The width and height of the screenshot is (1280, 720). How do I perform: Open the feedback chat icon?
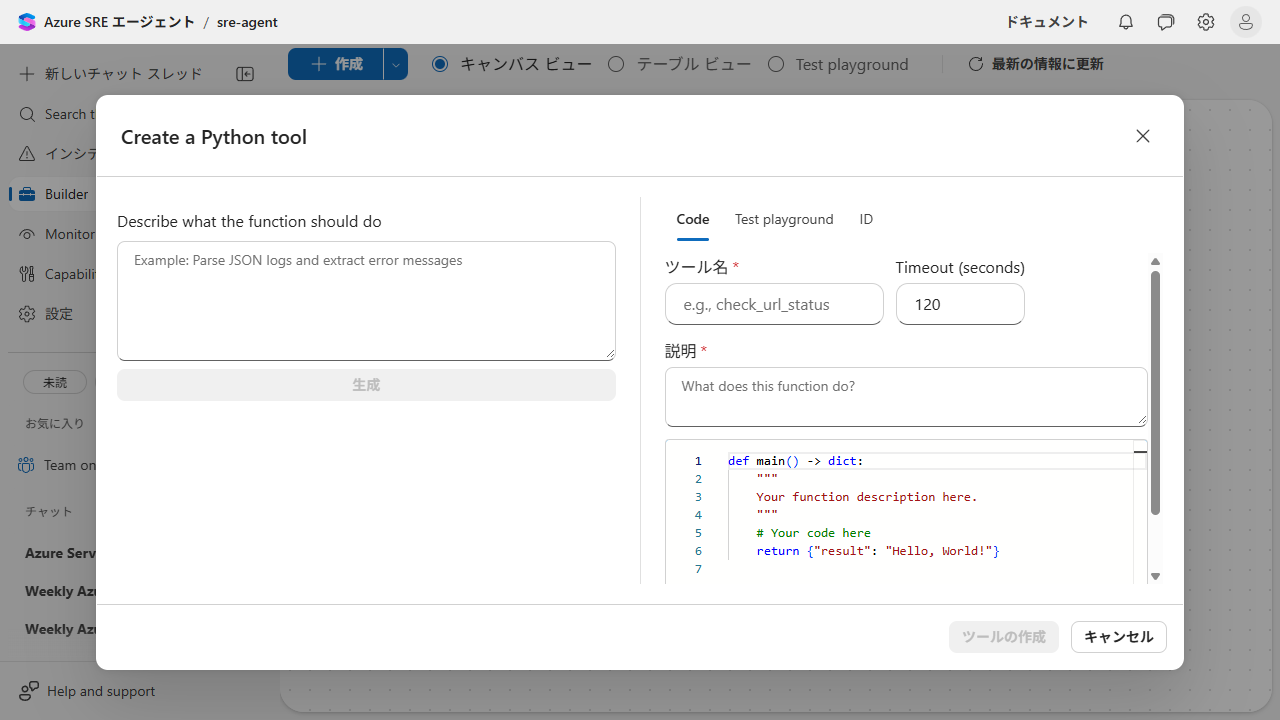1166,22
